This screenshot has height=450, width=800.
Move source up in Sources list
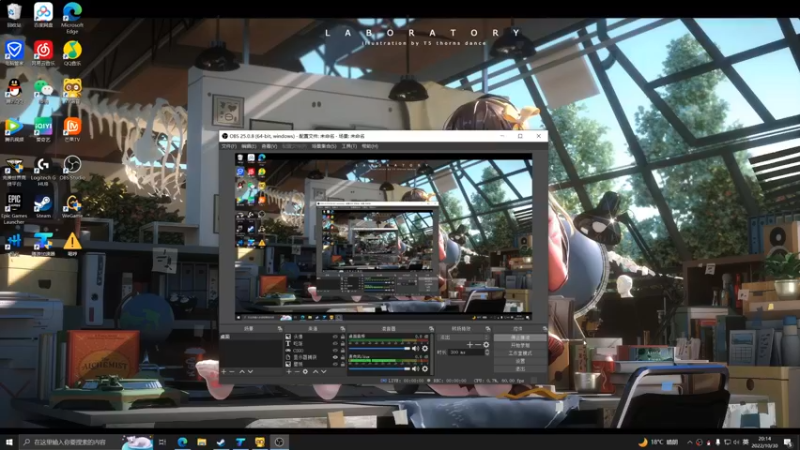(x=315, y=371)
